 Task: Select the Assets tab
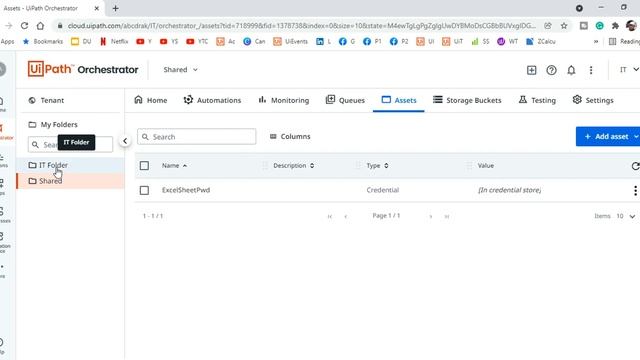[399, 100]
